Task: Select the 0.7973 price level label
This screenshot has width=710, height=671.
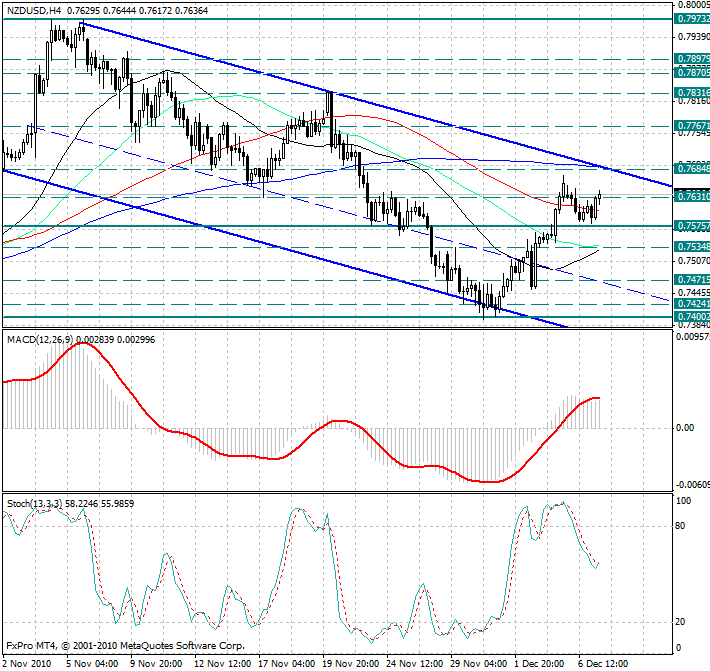Action: [692, 19]
